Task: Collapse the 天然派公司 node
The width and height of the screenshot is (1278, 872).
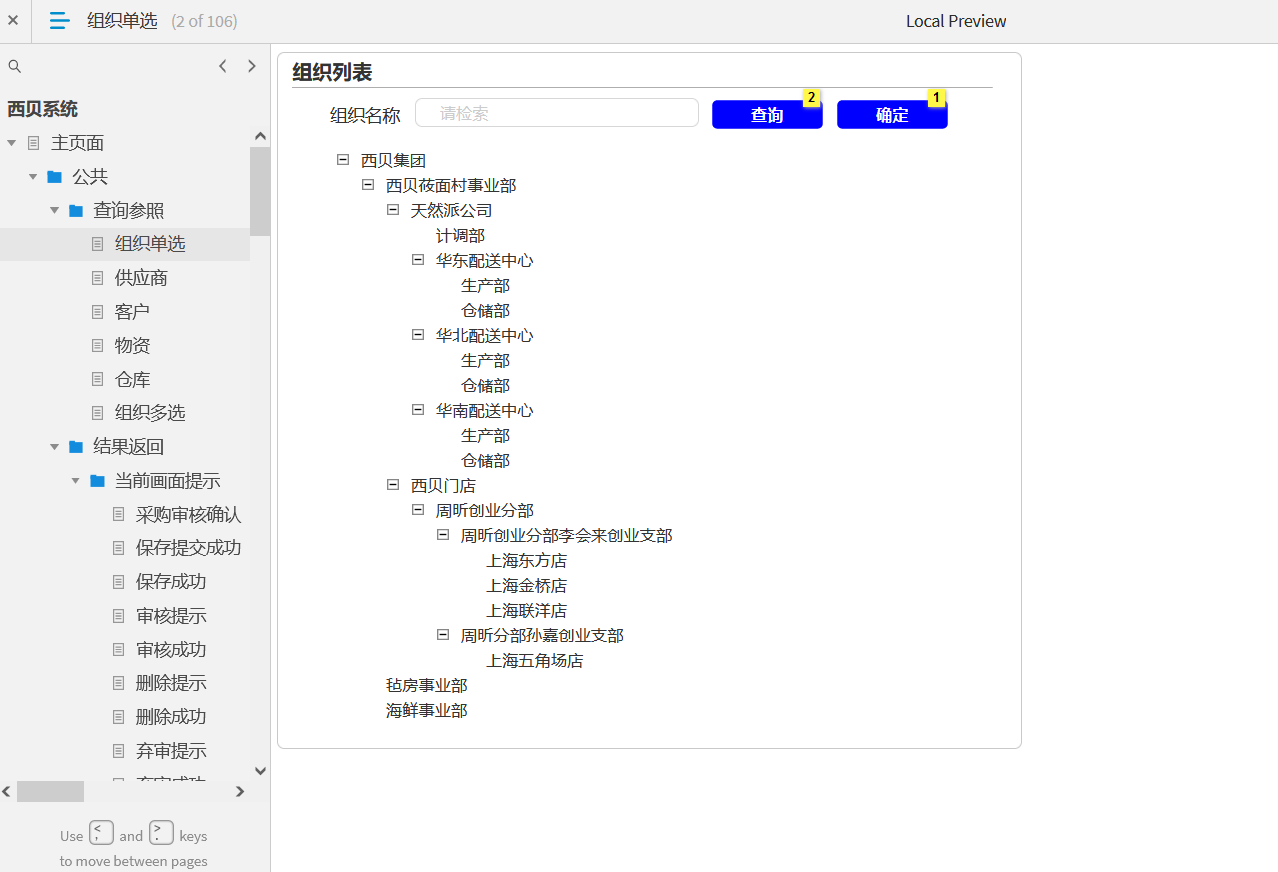Action: pyautogui.click(x=393, y=210)
